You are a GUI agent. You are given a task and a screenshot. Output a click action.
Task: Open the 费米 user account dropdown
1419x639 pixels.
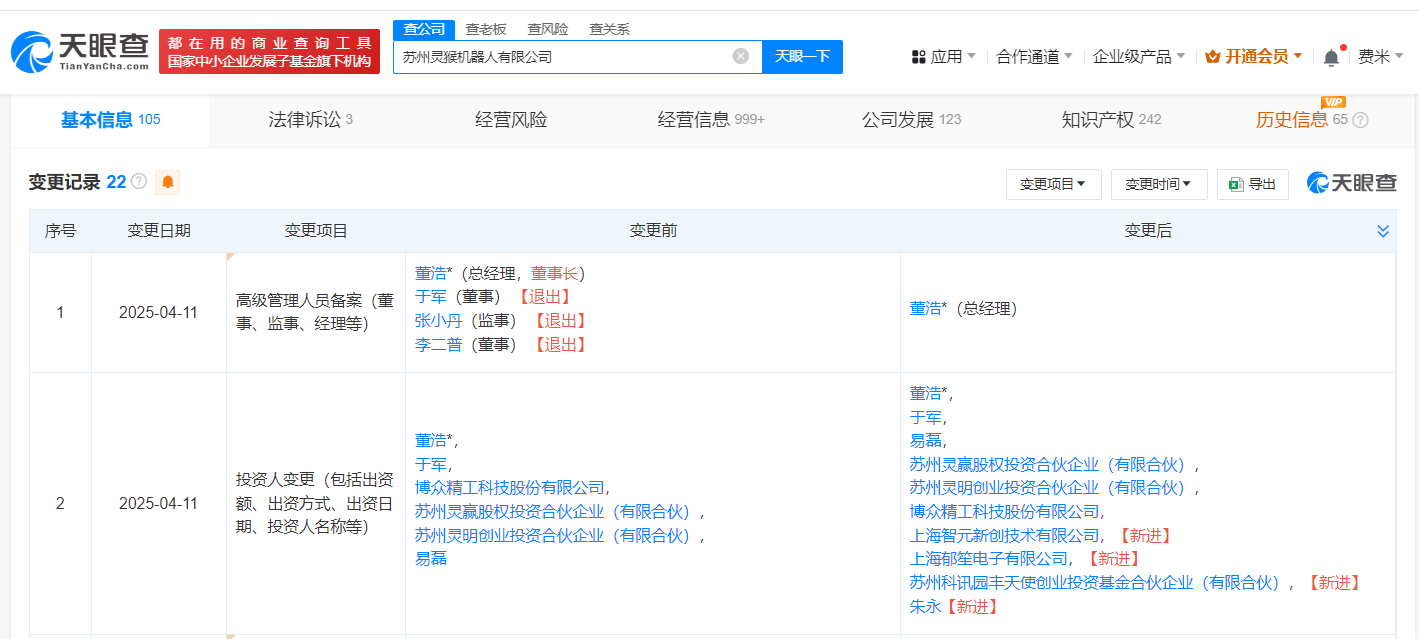(1381, 57)
